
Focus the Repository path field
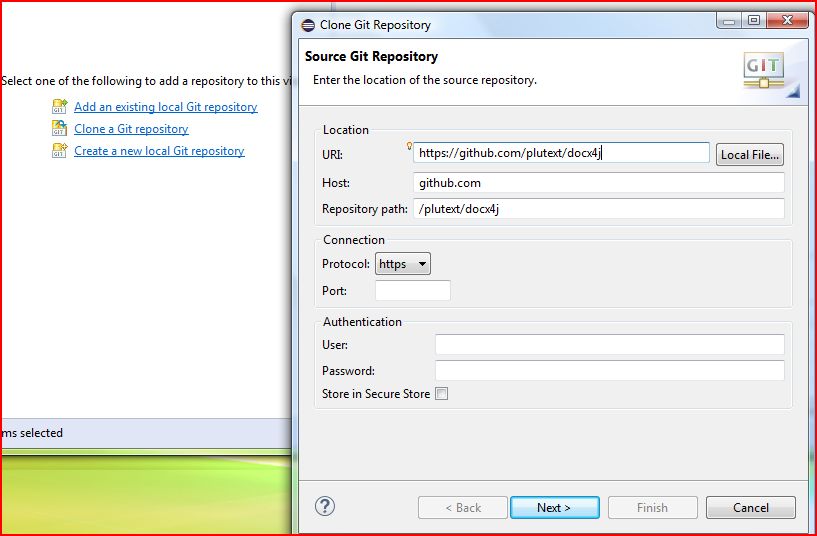tap(599, 209)
